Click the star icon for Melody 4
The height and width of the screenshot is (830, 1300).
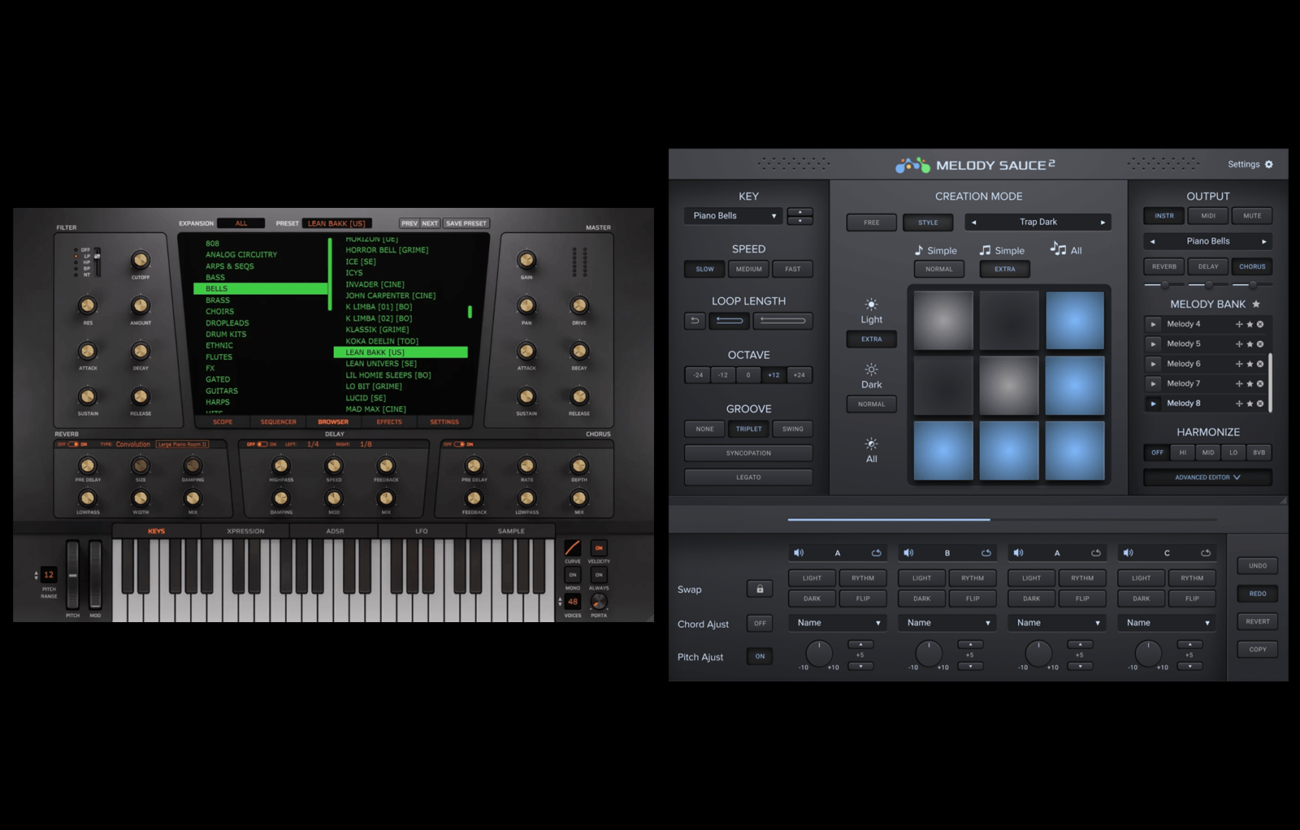click(1249, 324)
